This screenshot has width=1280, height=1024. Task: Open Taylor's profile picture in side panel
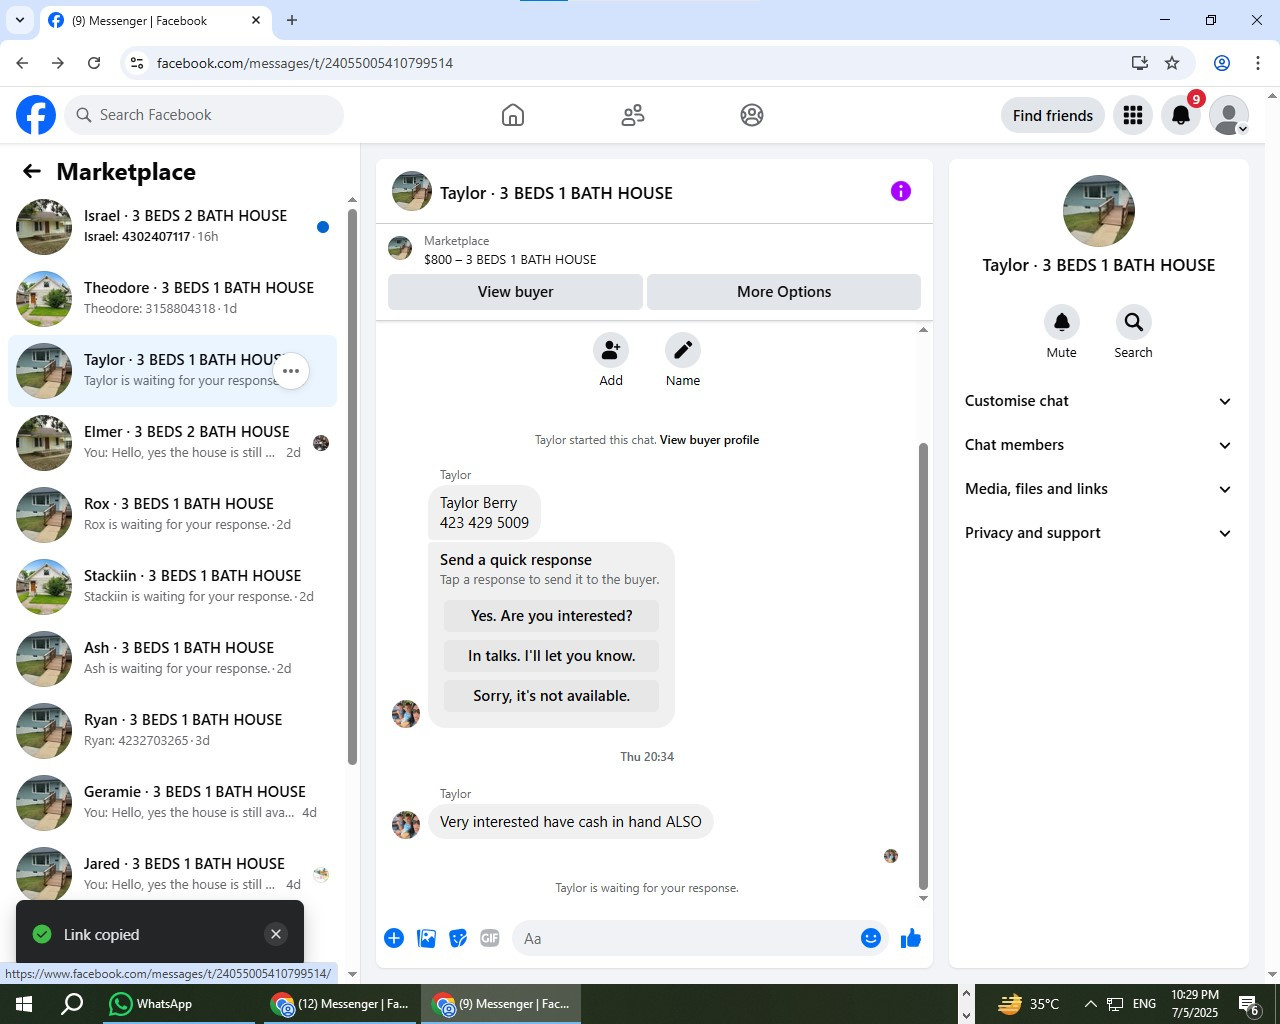point(1099,211)
